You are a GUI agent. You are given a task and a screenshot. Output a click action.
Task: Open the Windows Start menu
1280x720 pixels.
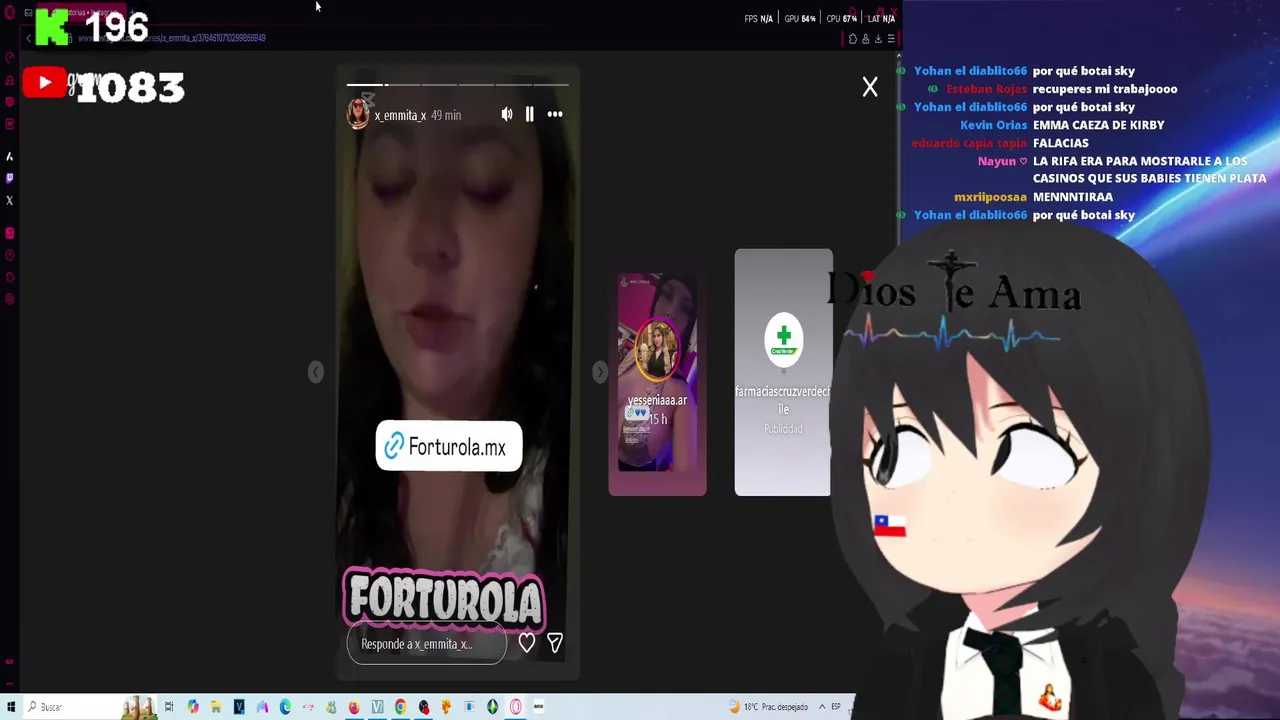pos(10,707)
